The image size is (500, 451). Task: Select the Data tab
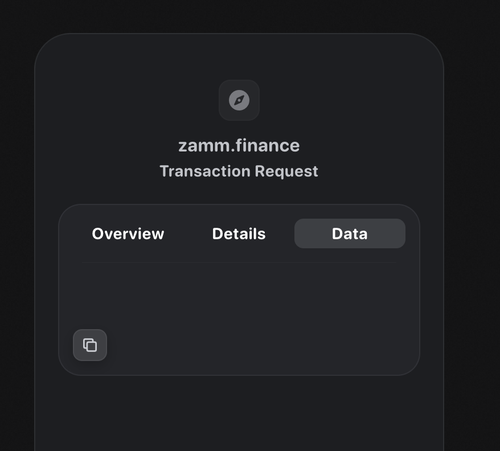[x=350, y=234]
